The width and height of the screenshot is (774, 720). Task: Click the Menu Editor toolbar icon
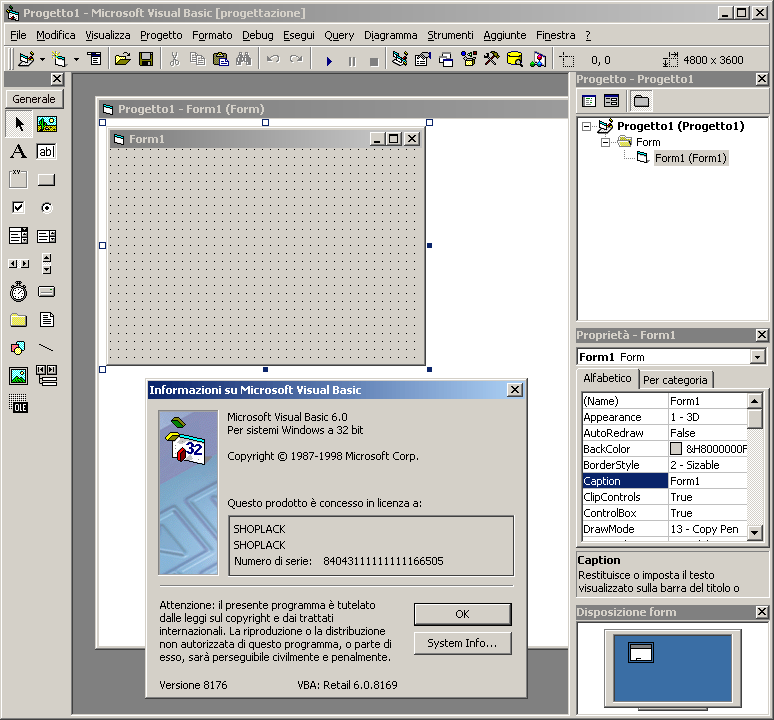point(94,60)
